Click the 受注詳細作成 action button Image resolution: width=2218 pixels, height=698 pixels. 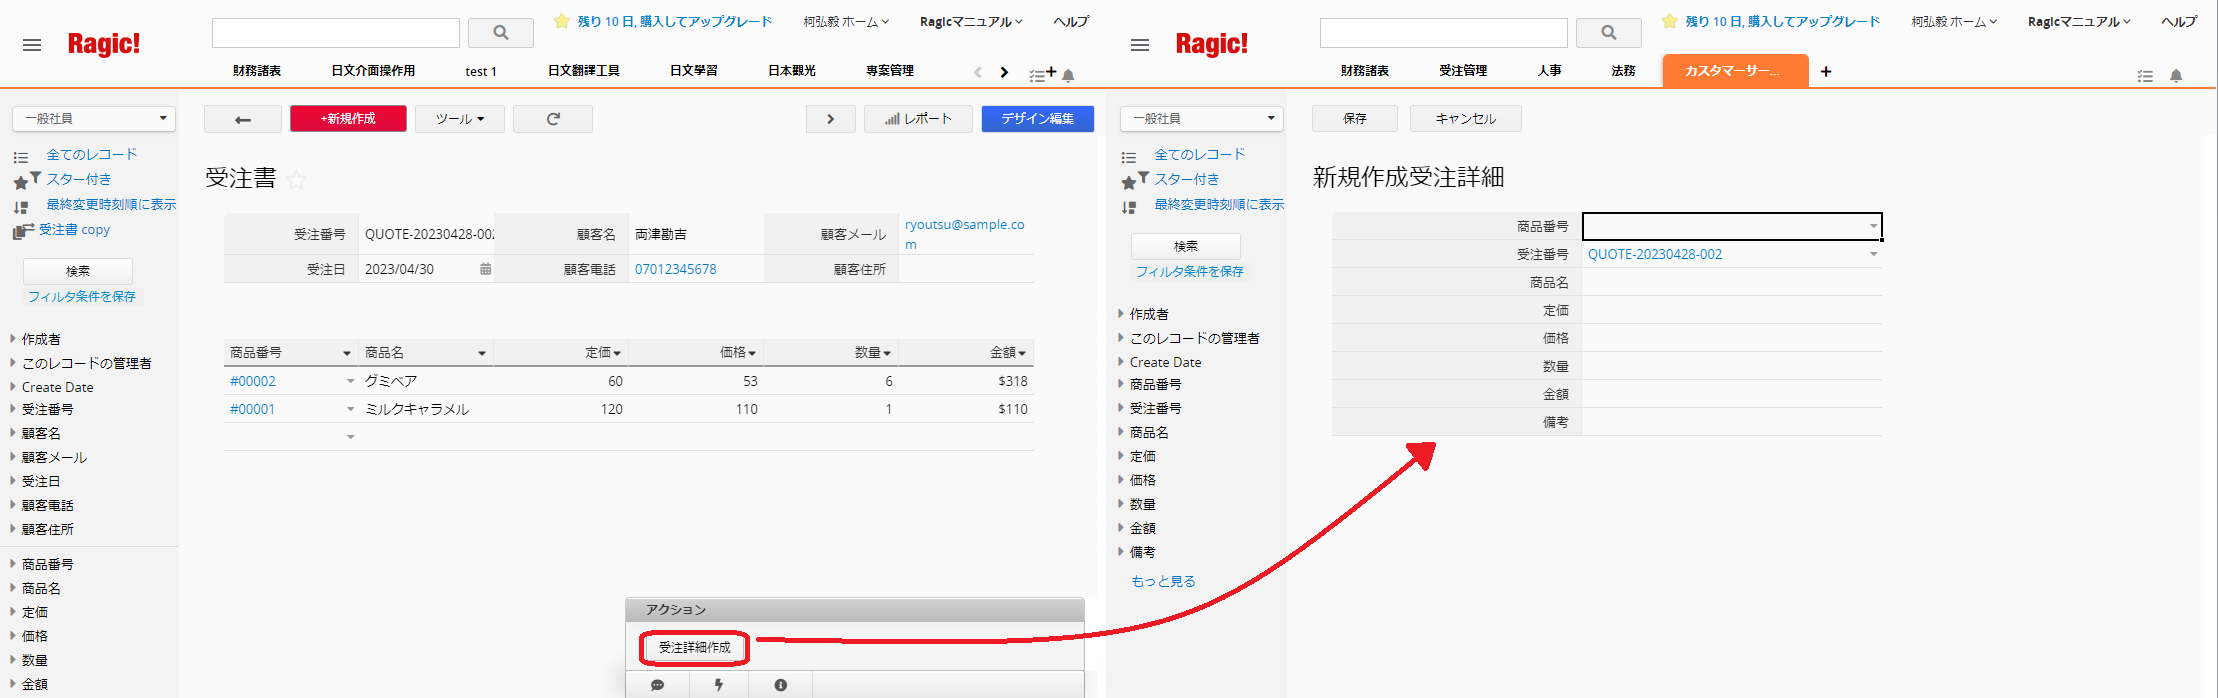click(x=694, y=648)
